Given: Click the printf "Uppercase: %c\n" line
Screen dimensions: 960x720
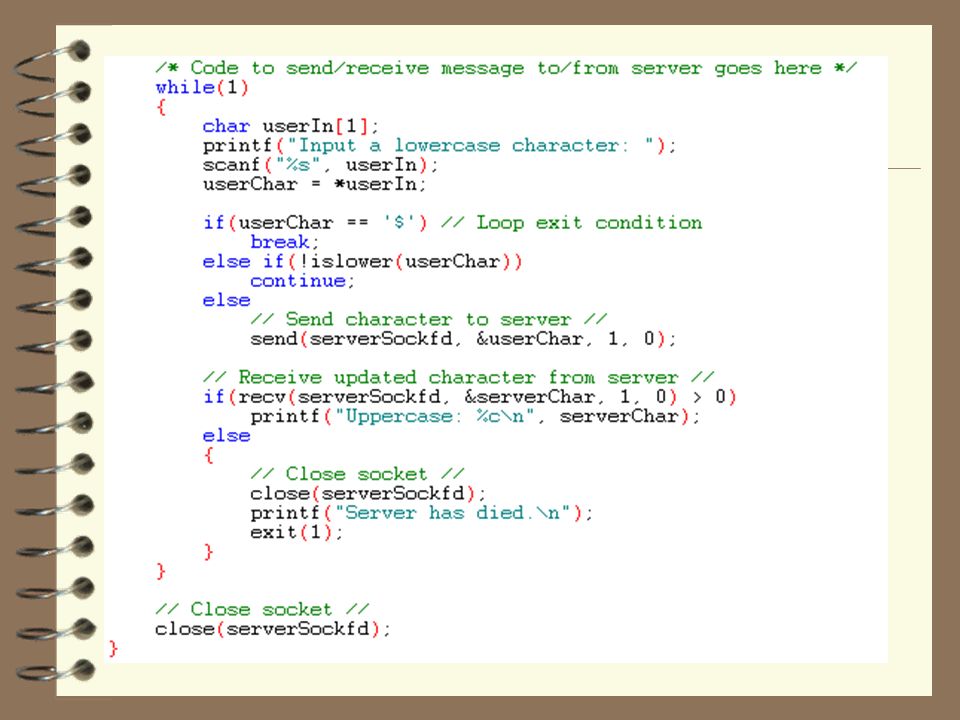Looking at the screenshot, I should point(475,416).
